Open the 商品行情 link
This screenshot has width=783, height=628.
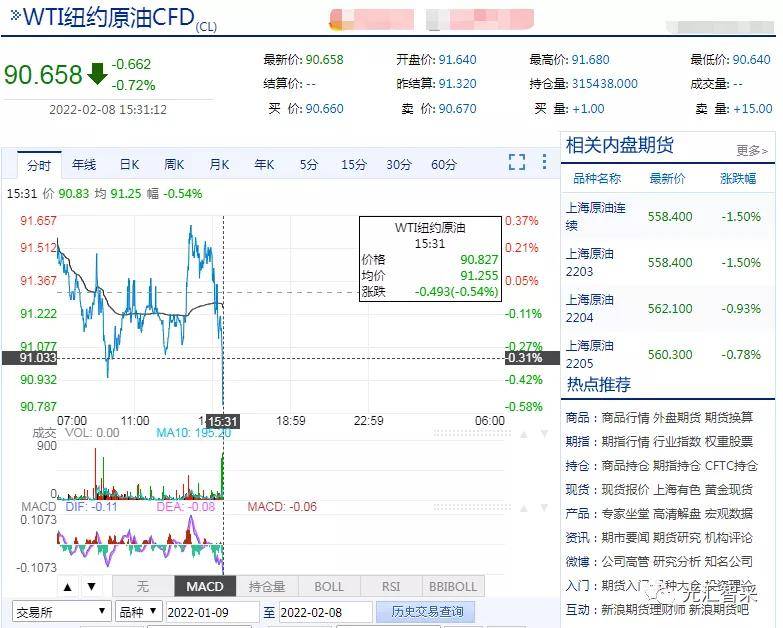coord(625,417)
